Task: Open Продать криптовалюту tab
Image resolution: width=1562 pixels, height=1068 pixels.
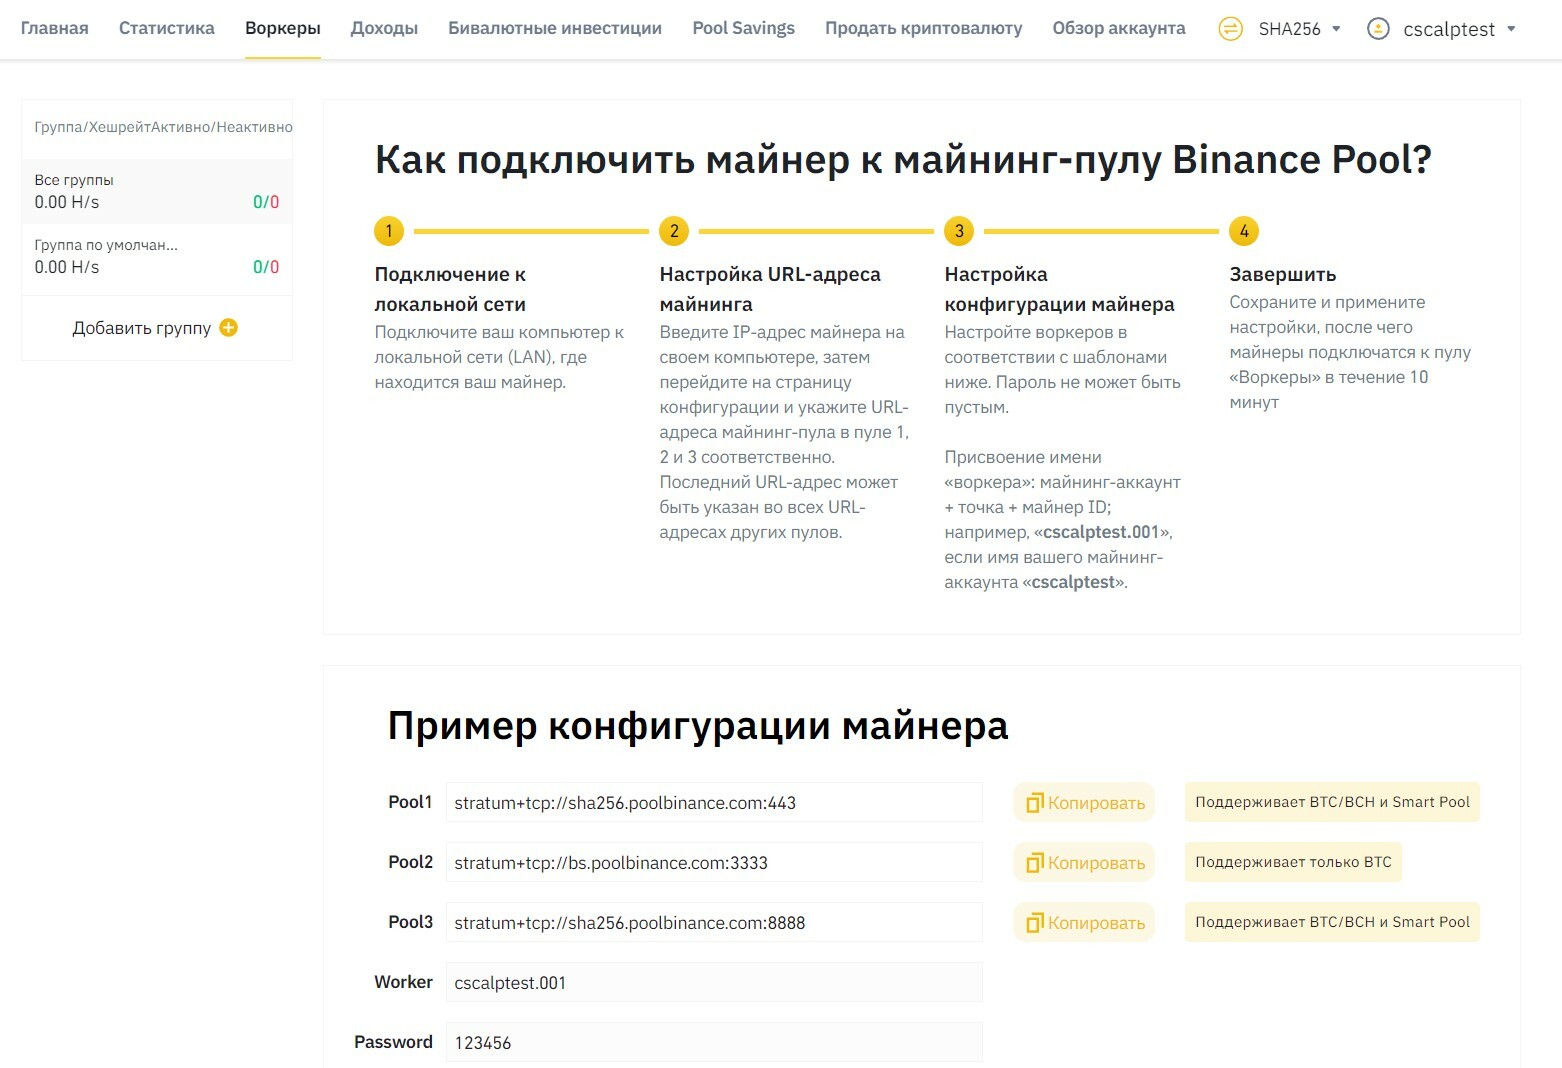Action: coord(924,29)
